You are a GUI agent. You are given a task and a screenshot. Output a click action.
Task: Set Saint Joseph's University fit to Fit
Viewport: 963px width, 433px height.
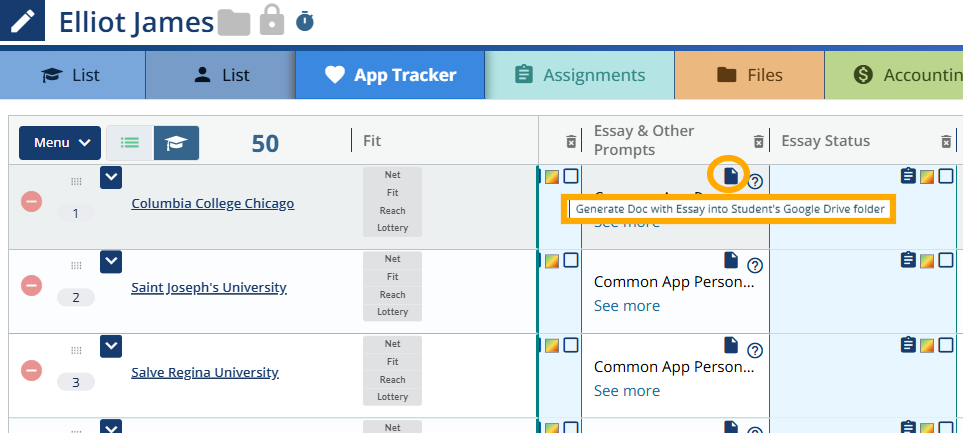point(392,276)
